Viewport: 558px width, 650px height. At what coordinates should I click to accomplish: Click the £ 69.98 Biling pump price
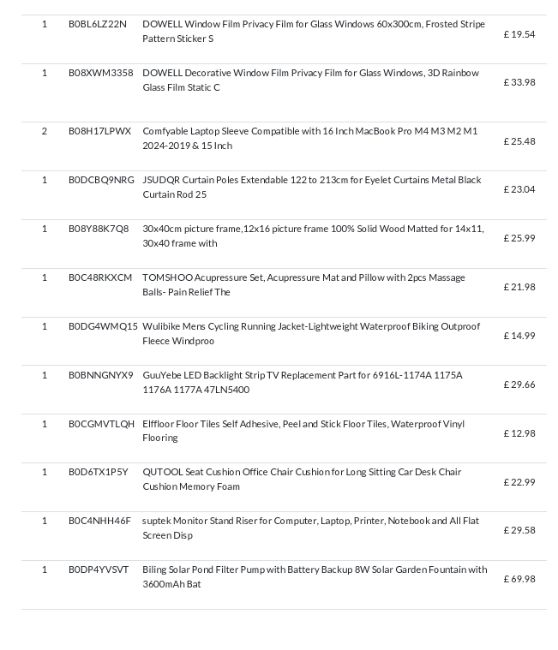[x=519, y=579]
